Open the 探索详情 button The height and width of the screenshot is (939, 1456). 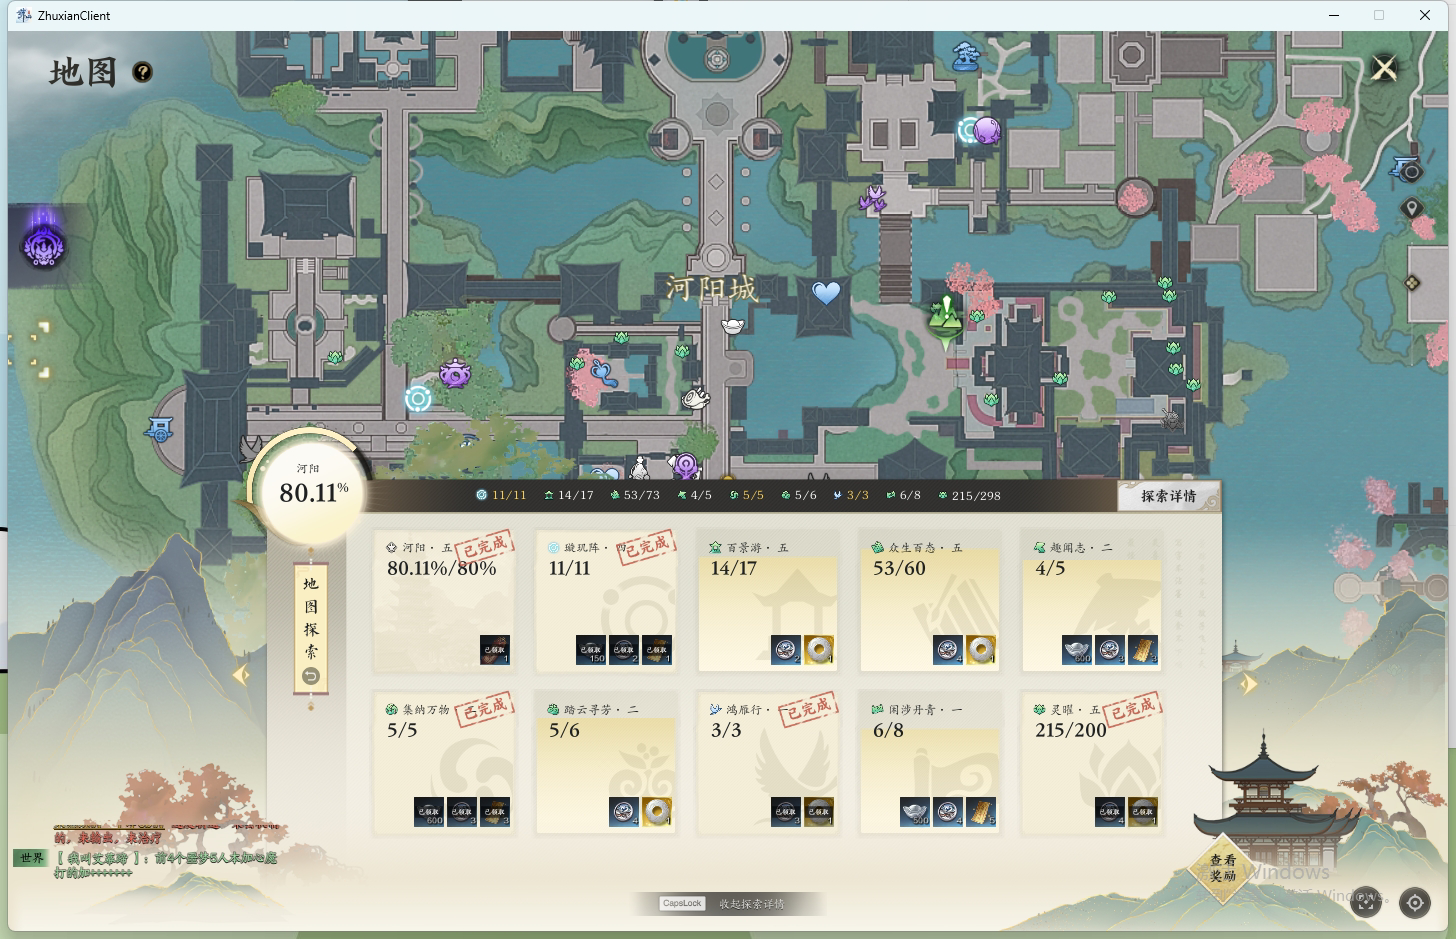[1169, 496]
